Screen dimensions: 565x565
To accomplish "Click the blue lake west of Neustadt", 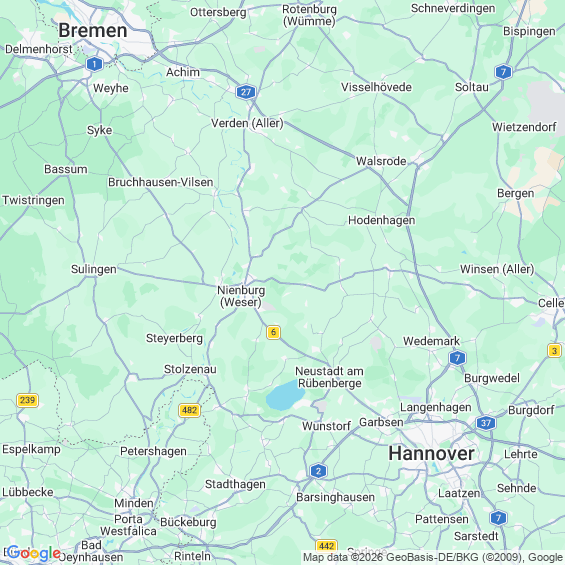I will pyautogui.click(x=285, y=396).
